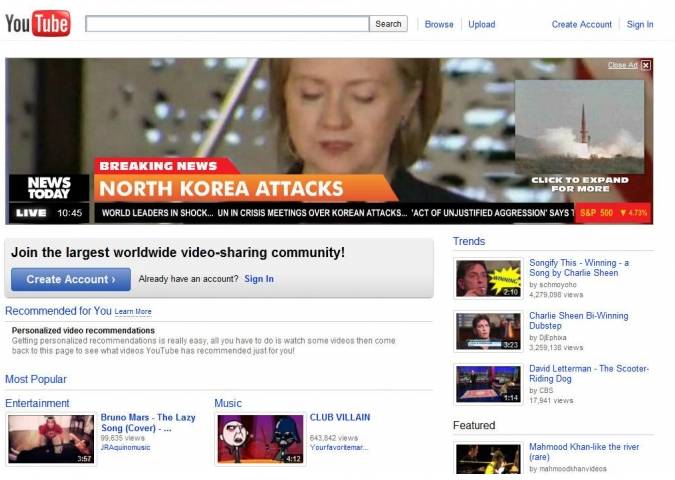
Task: Click the Close Ad link
Action: pos(622,66)
